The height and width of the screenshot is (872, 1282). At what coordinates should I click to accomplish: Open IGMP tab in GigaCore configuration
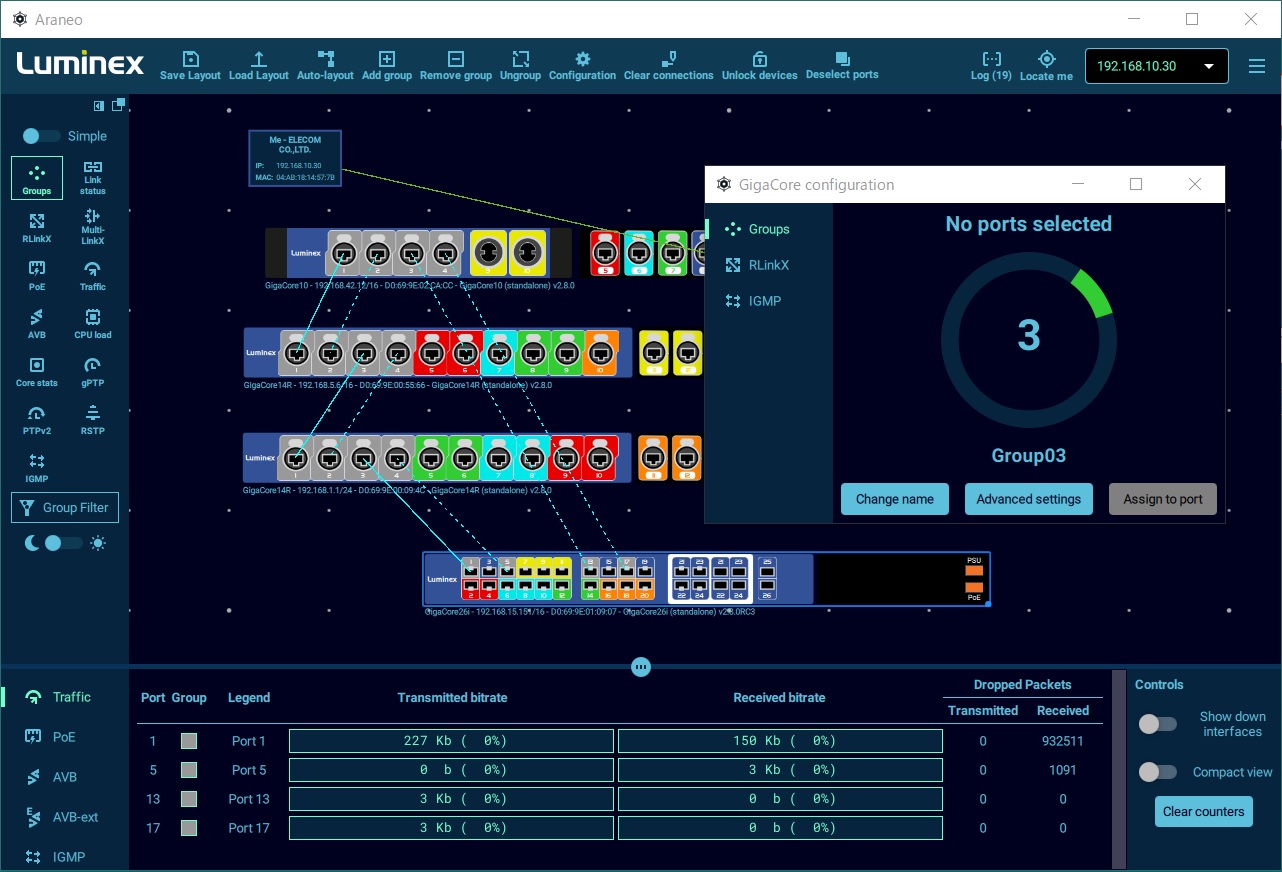768,301
